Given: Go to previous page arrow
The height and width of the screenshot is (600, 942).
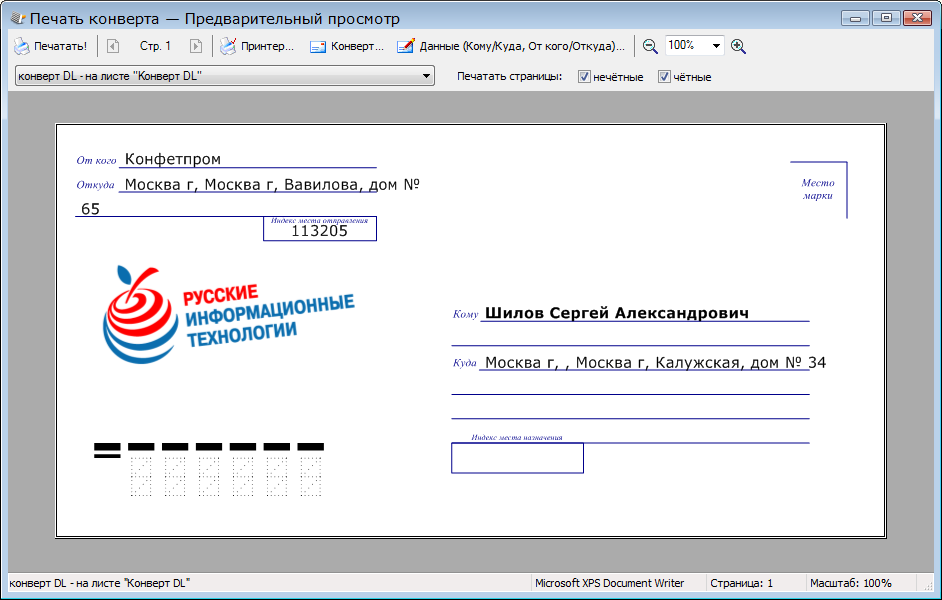Looking at the screenshot, I should click(x=113, y=46).
